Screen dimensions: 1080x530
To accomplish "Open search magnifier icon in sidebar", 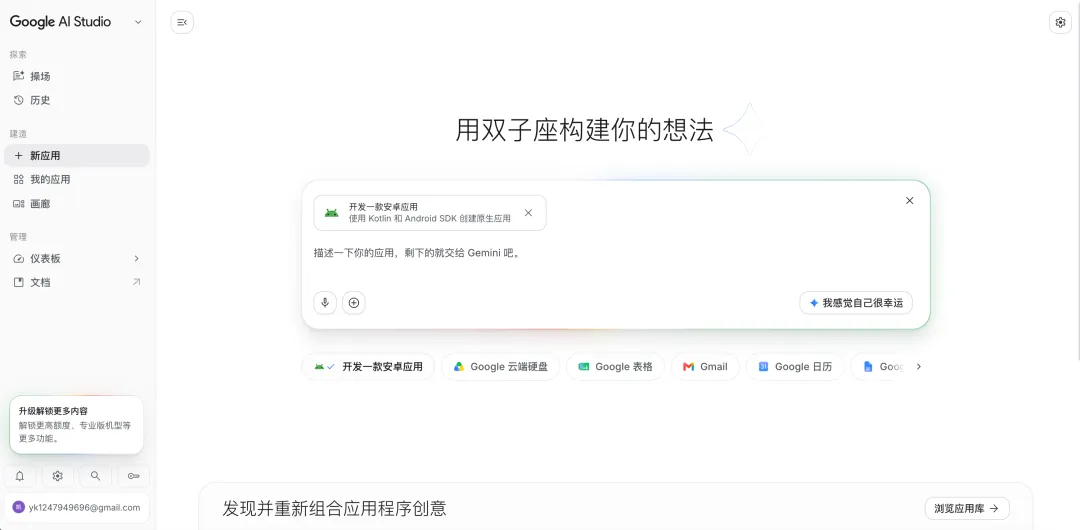I will click(x=96, y=476).
